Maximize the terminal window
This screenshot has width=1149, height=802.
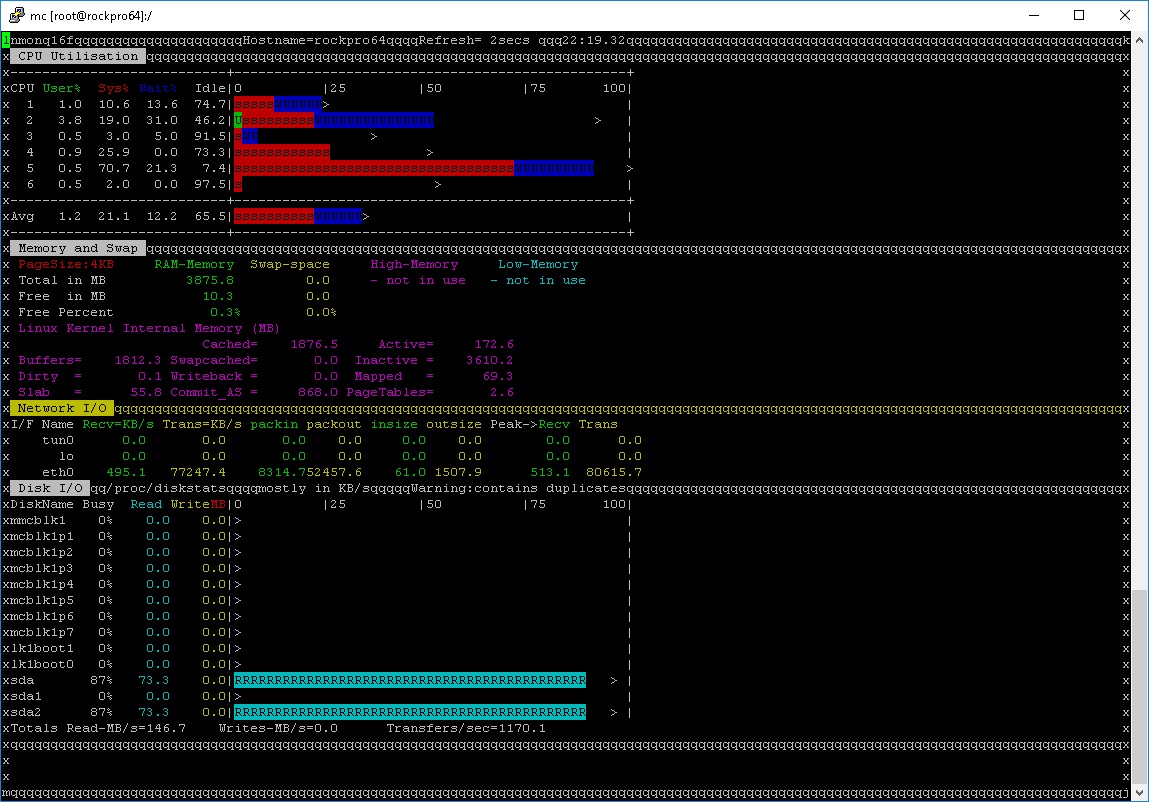coord(1079,15)
